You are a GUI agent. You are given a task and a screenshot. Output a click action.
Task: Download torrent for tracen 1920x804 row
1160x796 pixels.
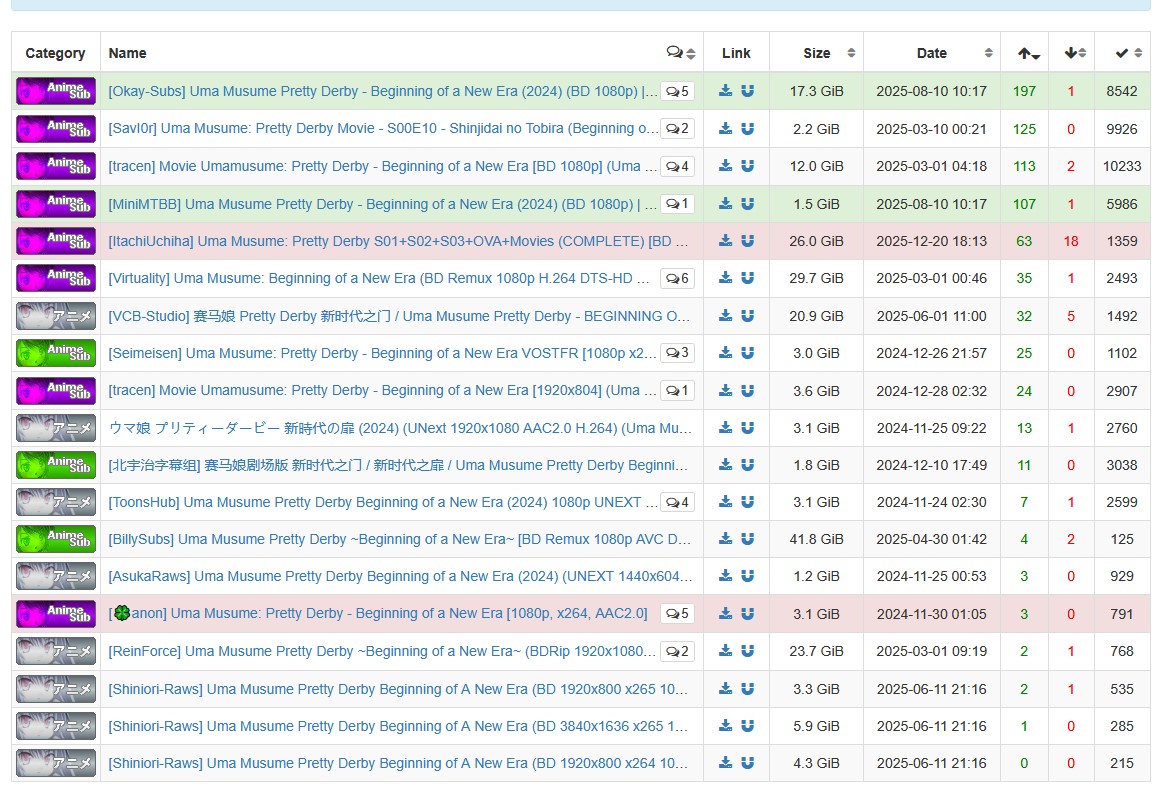click(x=726, y=391)
